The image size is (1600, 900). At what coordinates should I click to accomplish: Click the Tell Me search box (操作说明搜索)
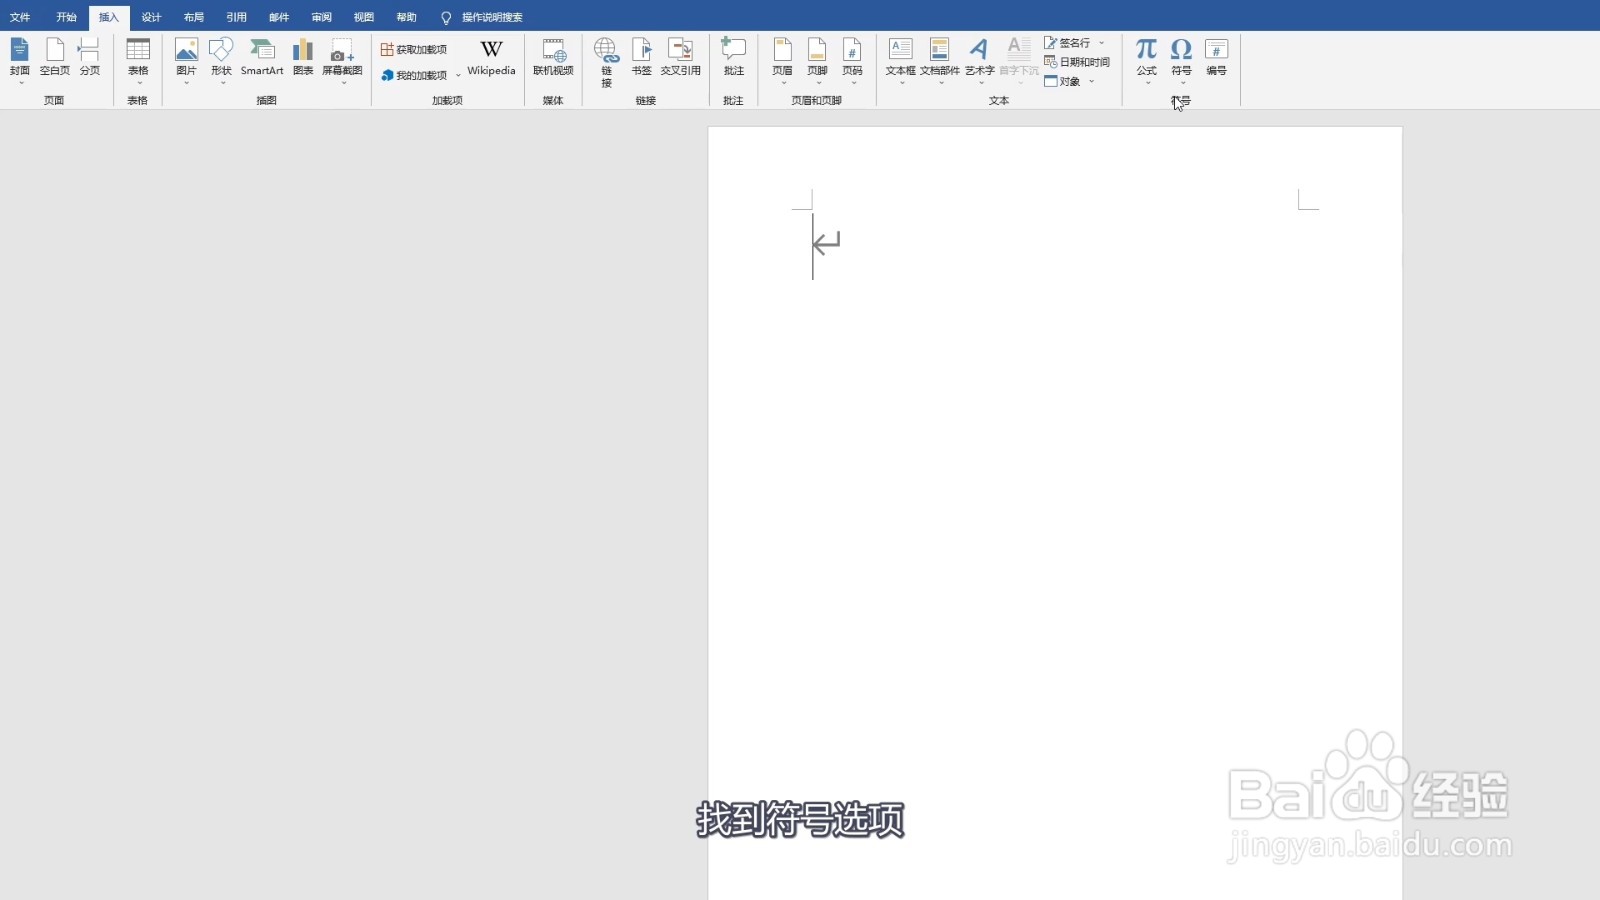point(482,17)
